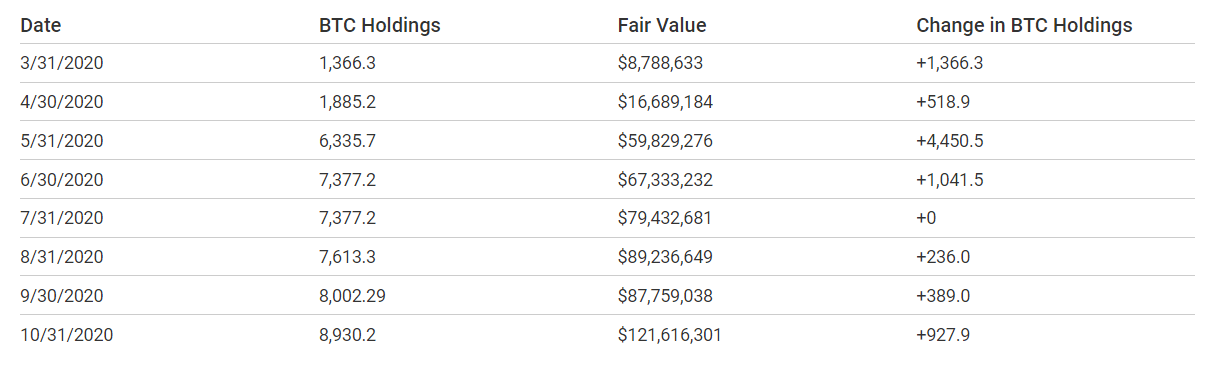Viewport: 1213px width, 366px height.
Task: Click the Date column header
Action: [40, 25]
